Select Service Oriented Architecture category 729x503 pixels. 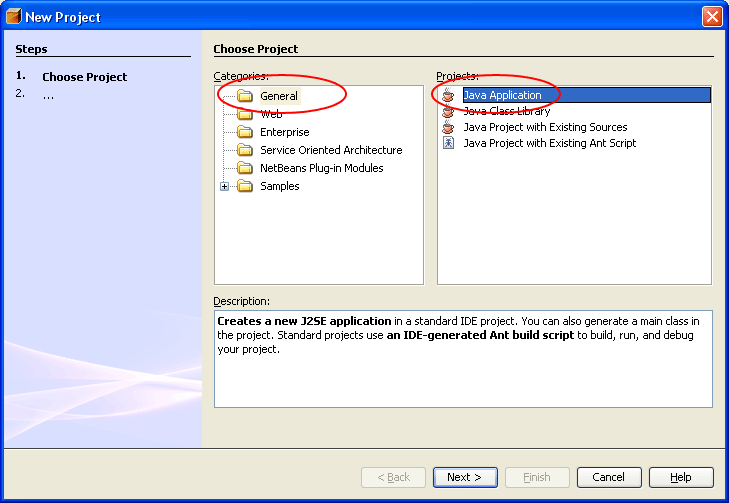pyautogui.click(x=331, y=150)
